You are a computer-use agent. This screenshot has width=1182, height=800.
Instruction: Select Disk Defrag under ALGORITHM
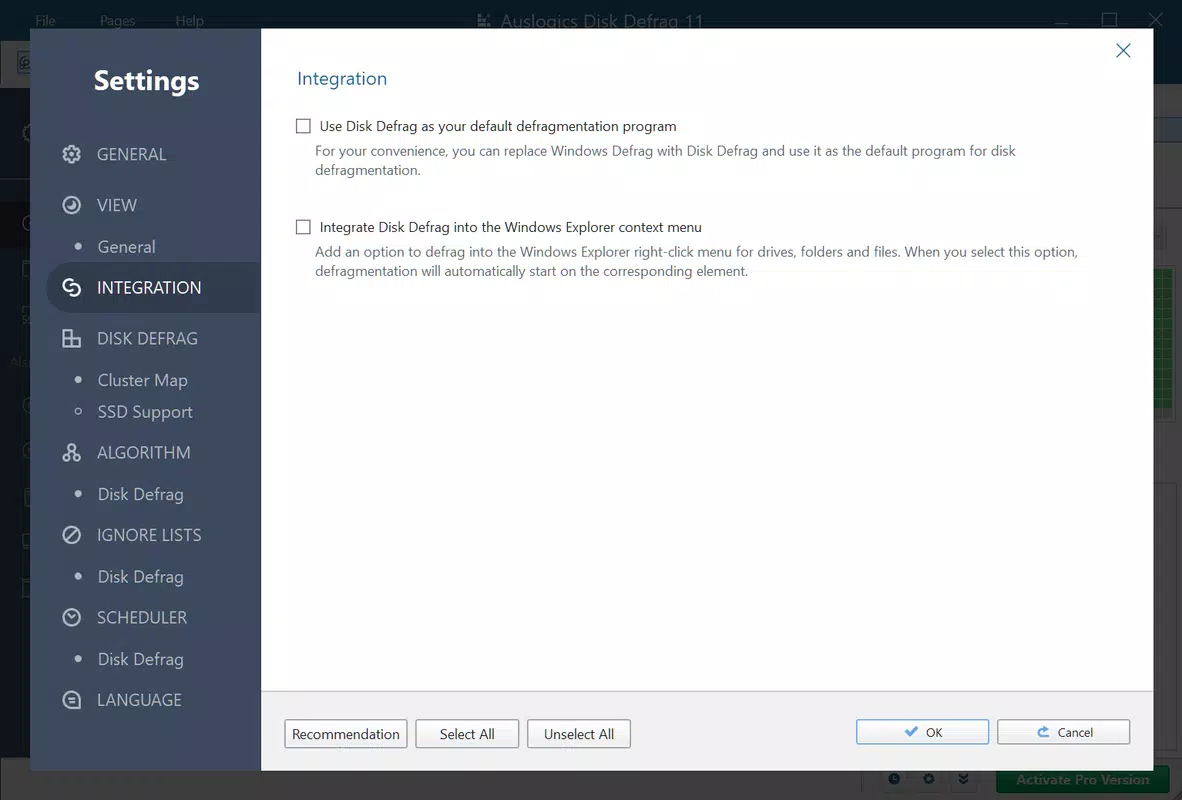[140, 494]
